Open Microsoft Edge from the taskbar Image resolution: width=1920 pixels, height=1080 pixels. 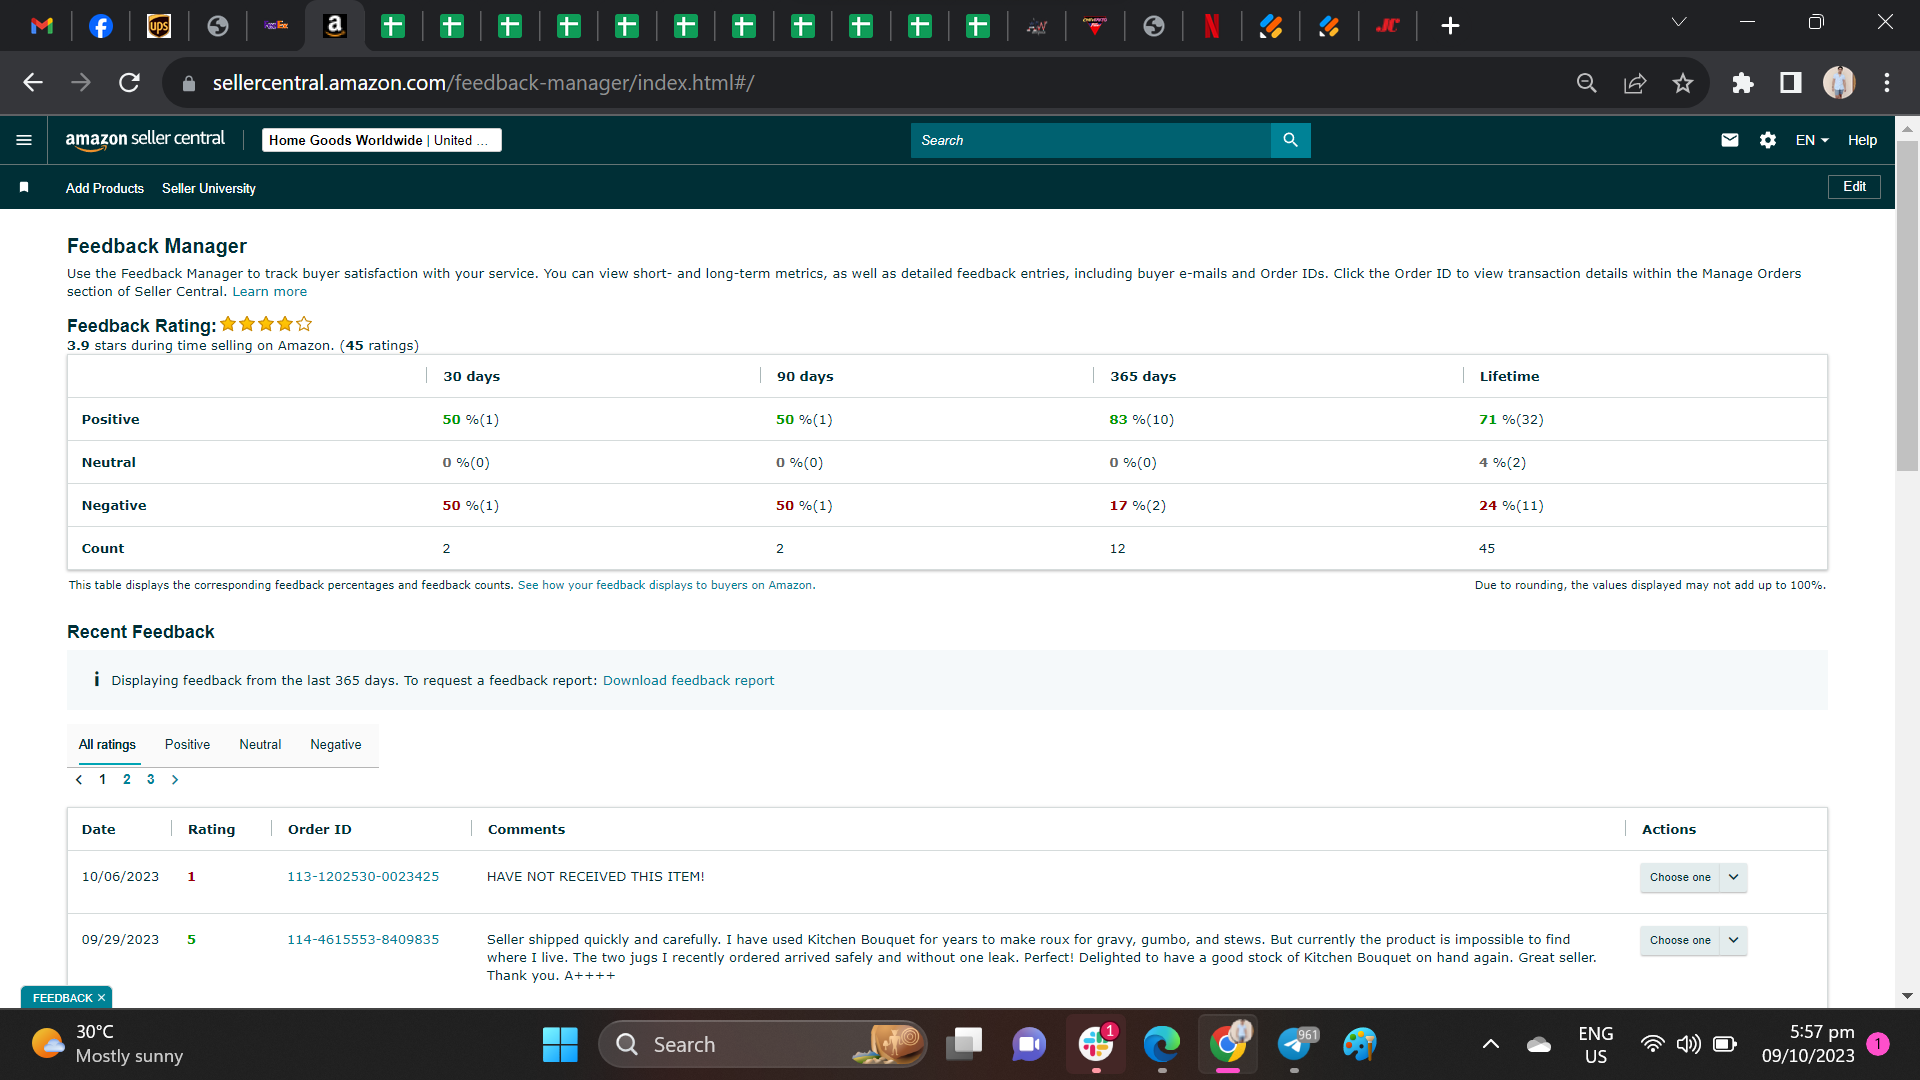[x=1161, y=1044]
